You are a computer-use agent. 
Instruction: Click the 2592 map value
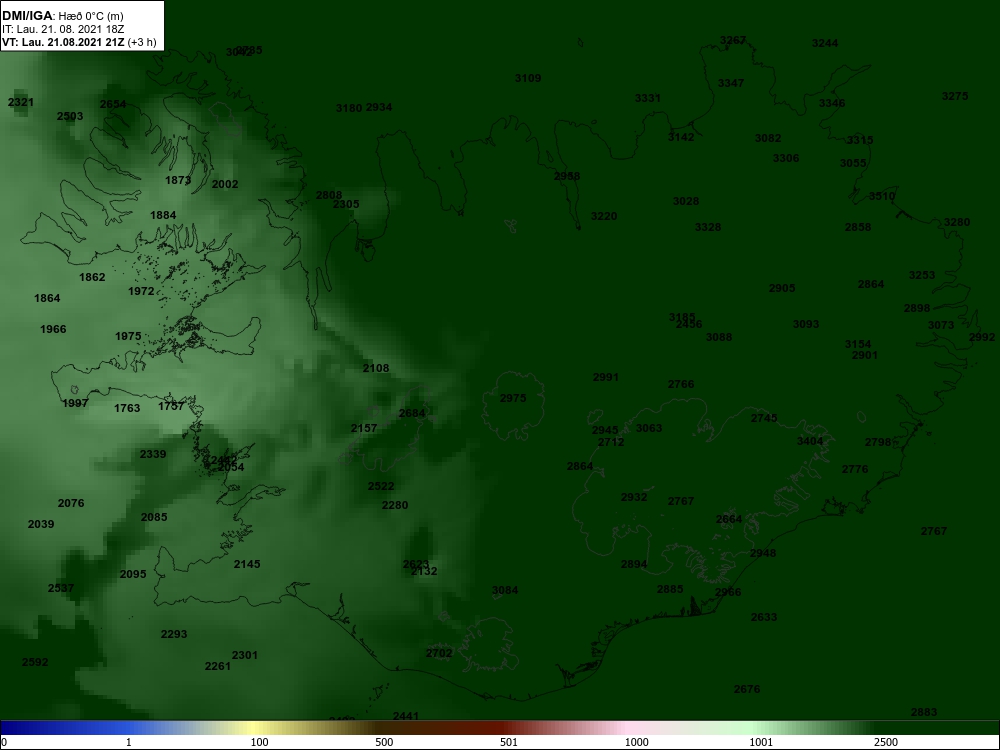[x=34, y=663]
